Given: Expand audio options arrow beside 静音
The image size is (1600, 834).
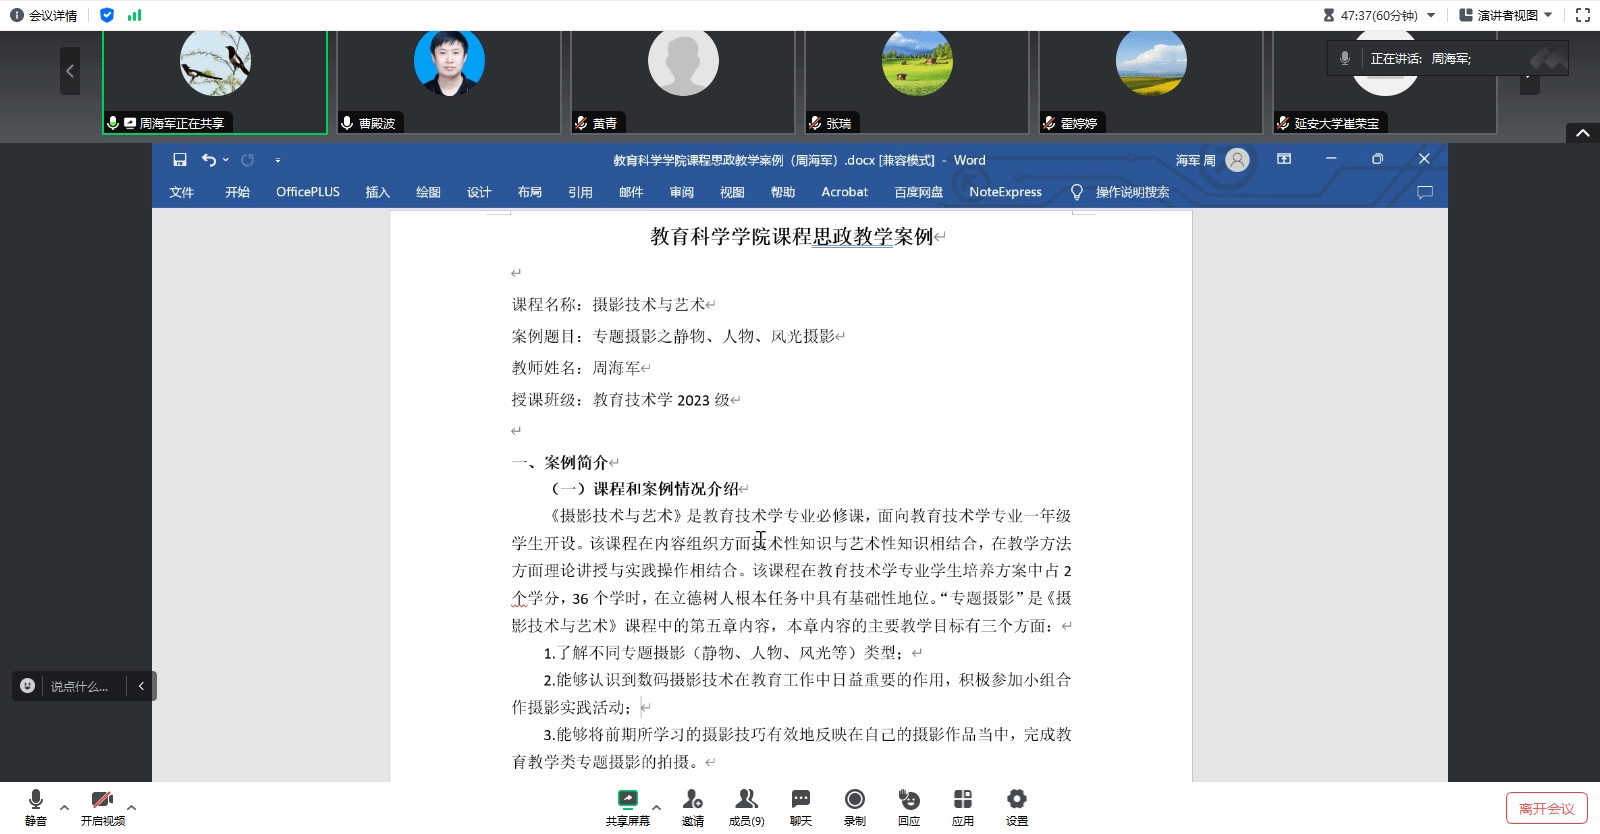Looking at the screenshot, I should click(64, 807).
